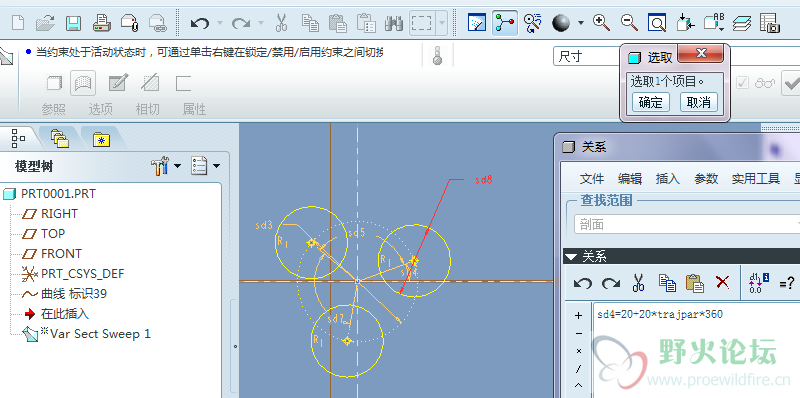The height and width of the screenshot is (398, 800).
Task: Toggle sweep as solid option
Action: 55,83
